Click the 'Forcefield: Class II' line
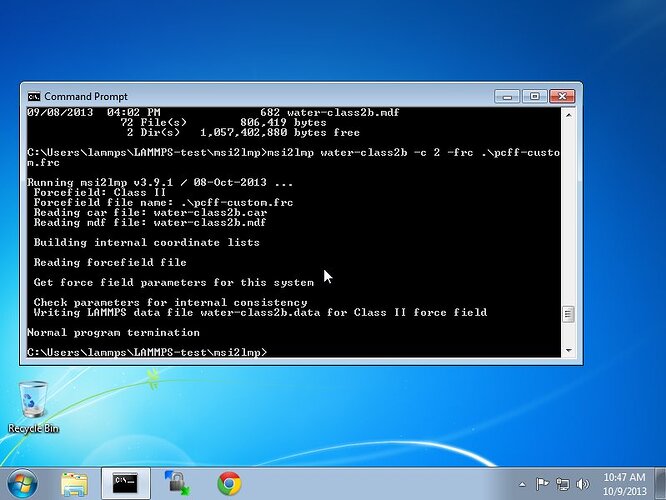 [x=100, y=192]
